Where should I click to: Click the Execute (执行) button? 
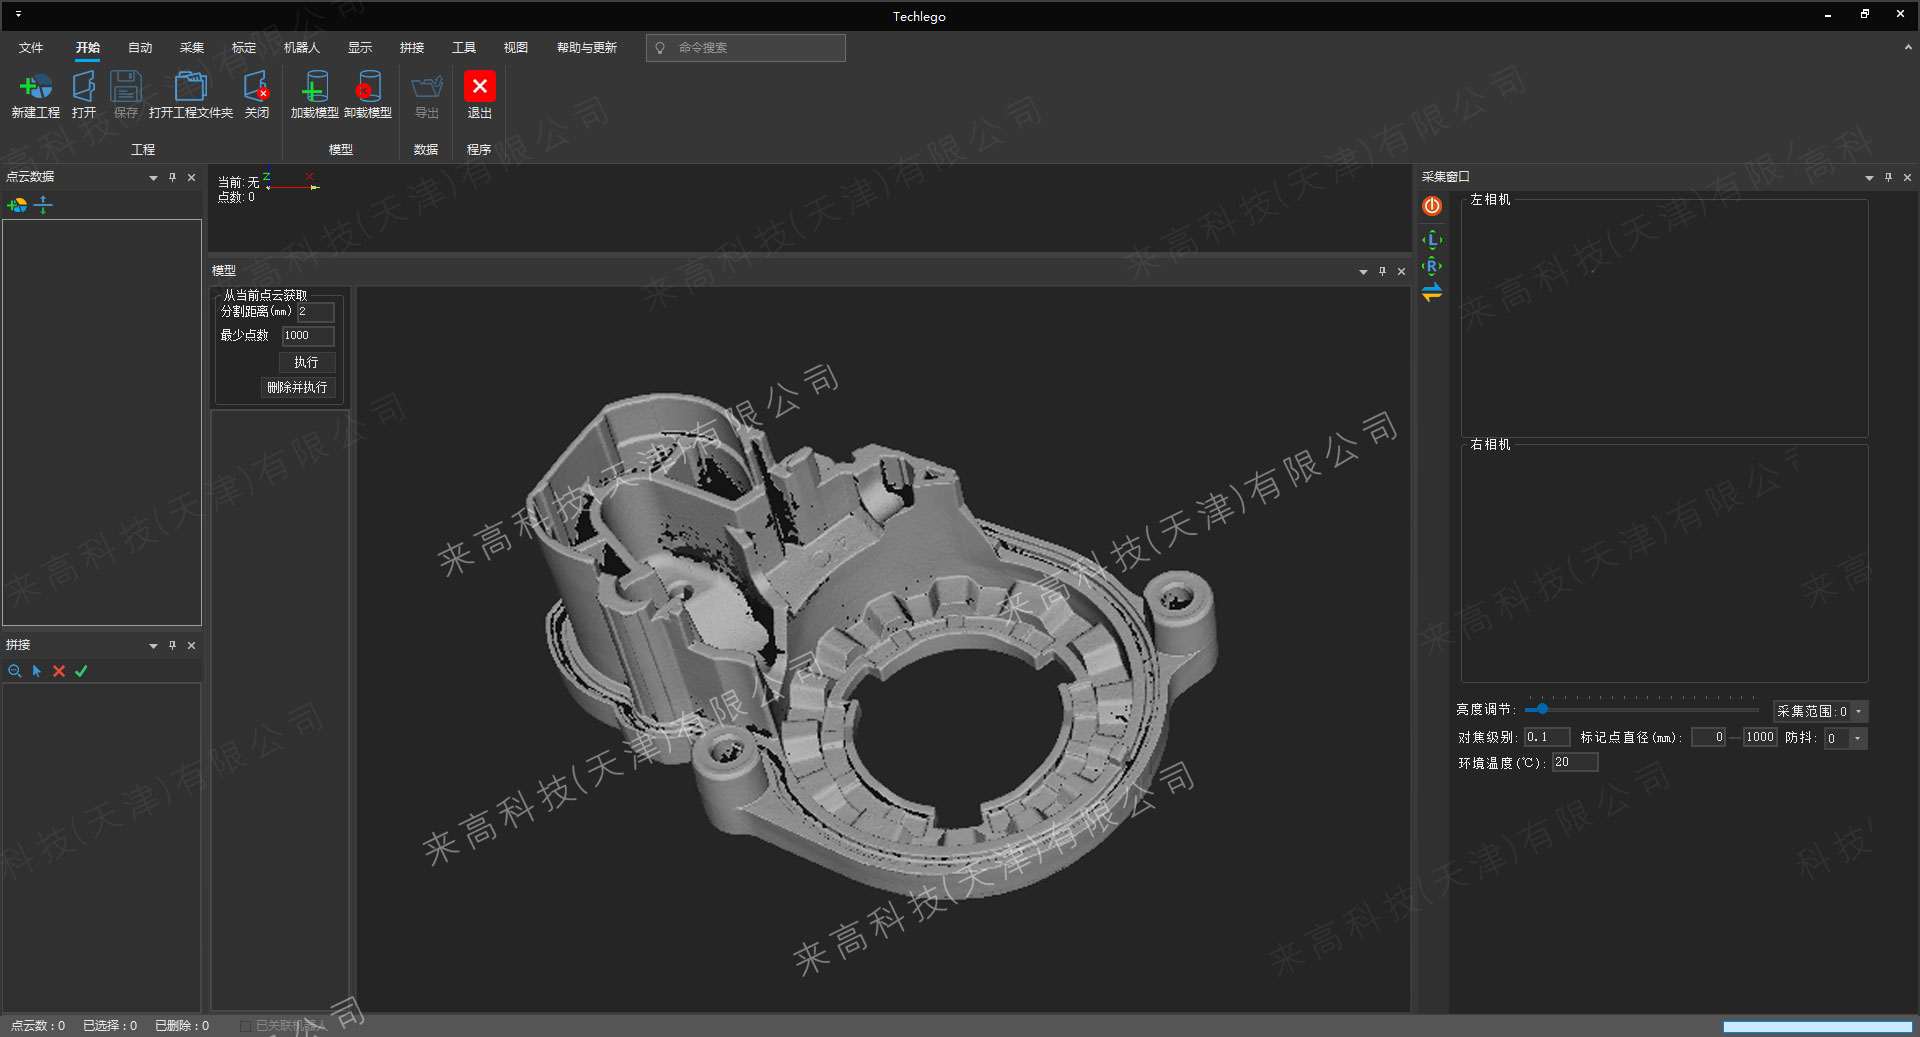[x=306, y=362]
